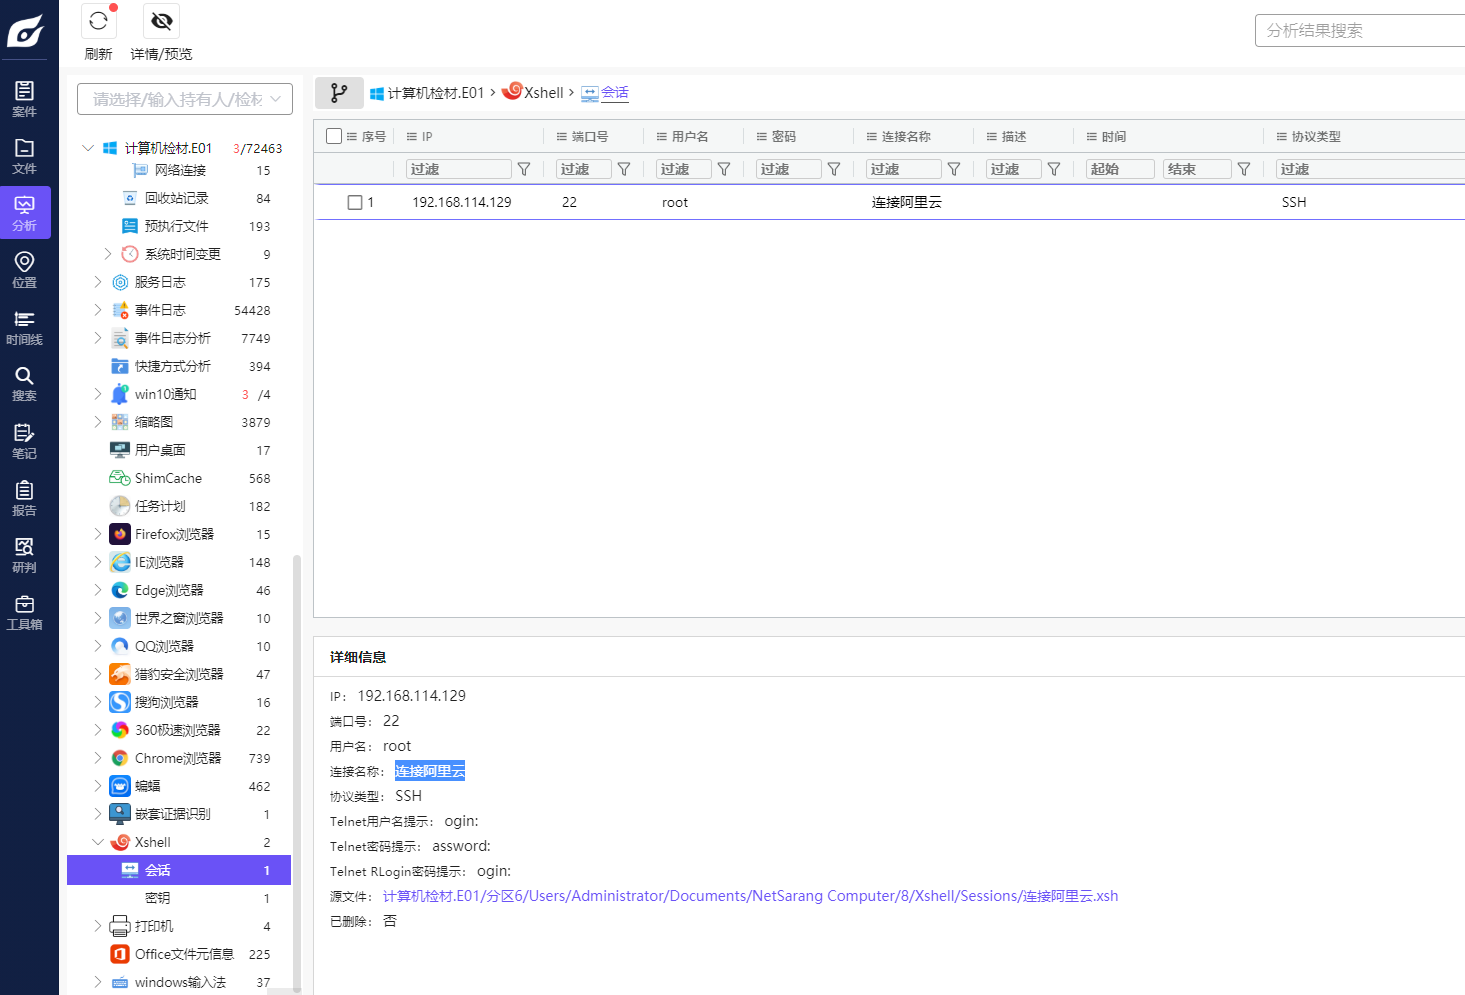Image resolution: width=1465 pixels, height=995 pixels.
Task: Click the 系统时间变更 clock icon
Action: (130, 254)
